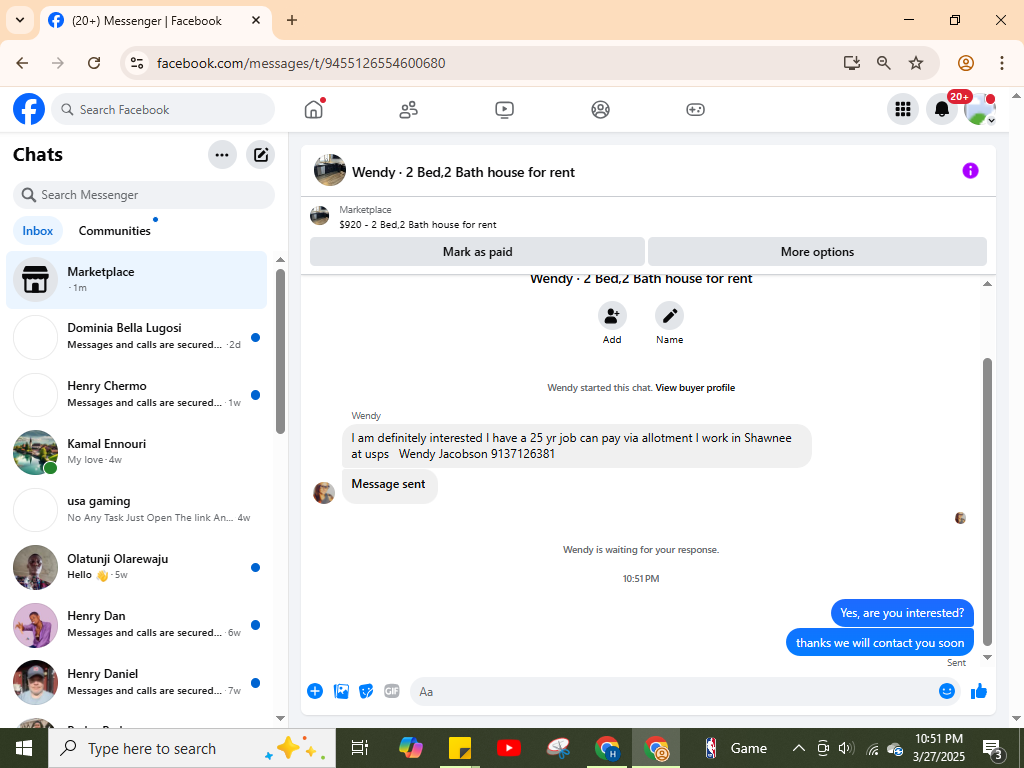Image resolution: width=1024 pixels, height=768 pixels.
Task: Reload the page
Action: (x=94, y=63)
